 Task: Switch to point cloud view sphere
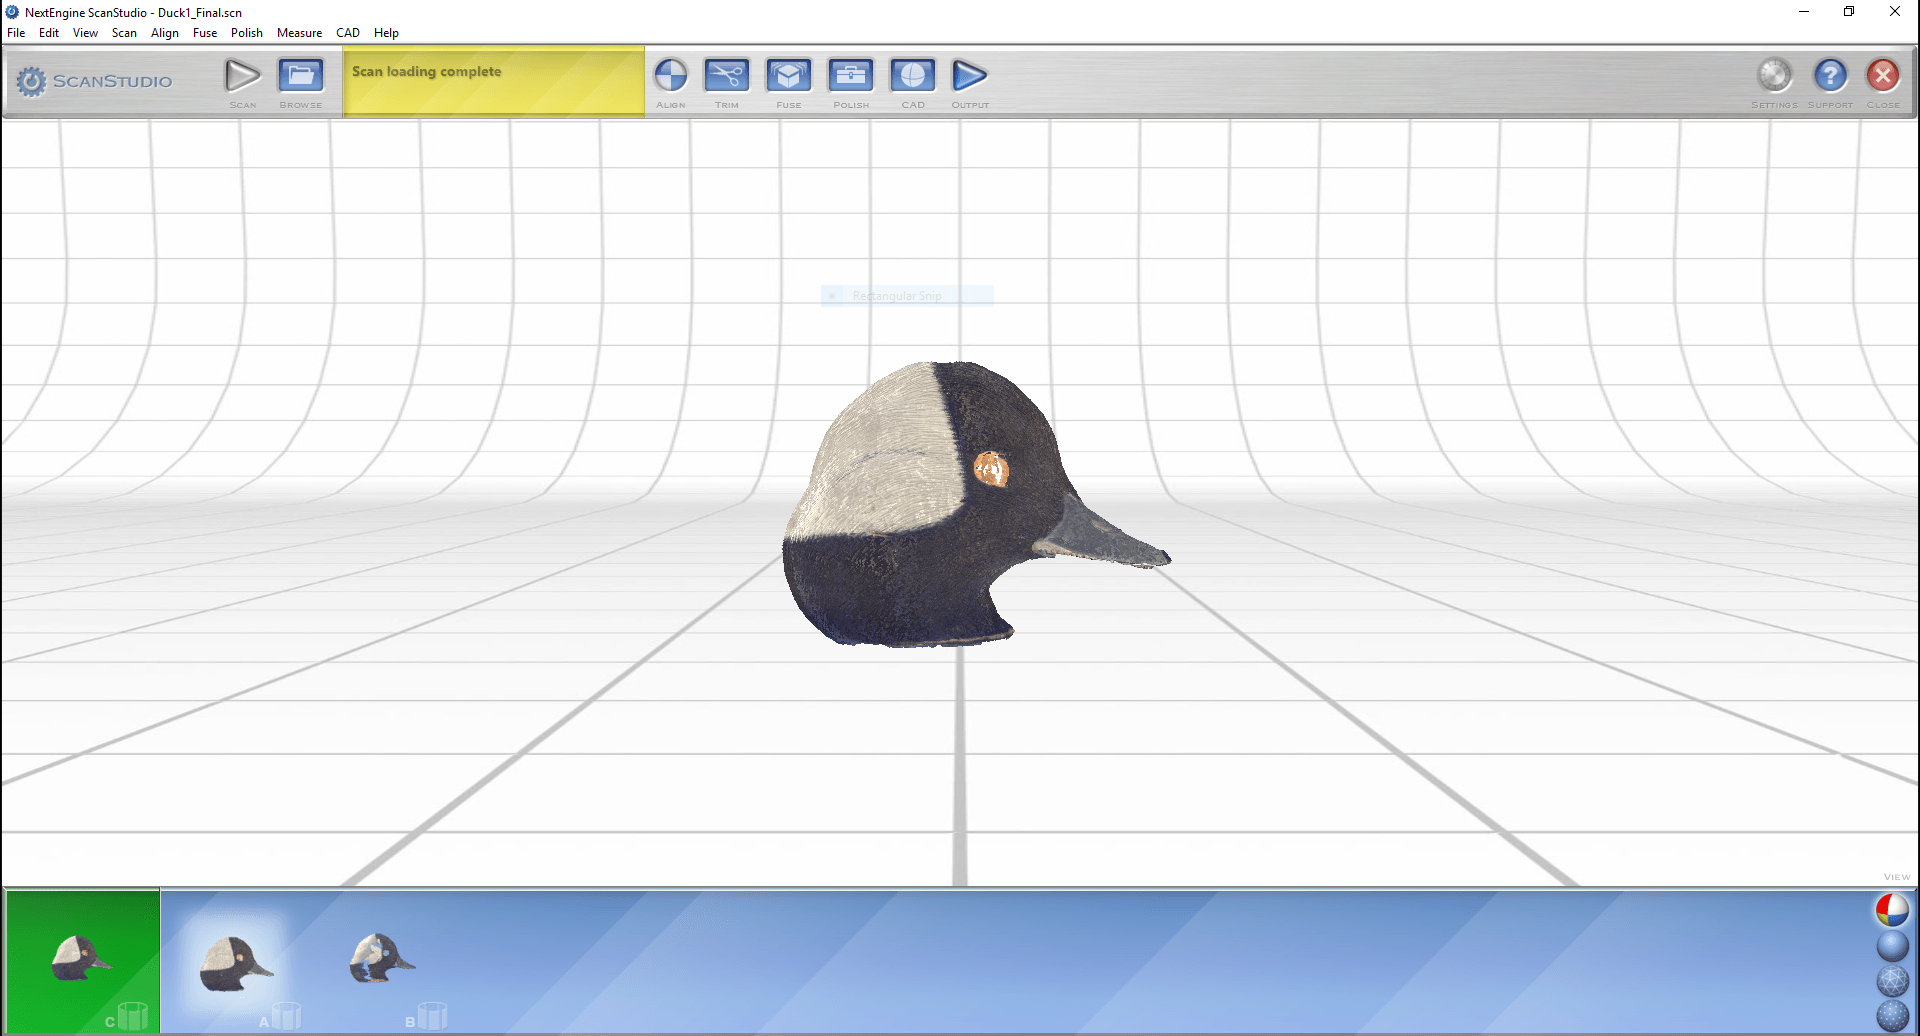[x=1892, y=1016]
